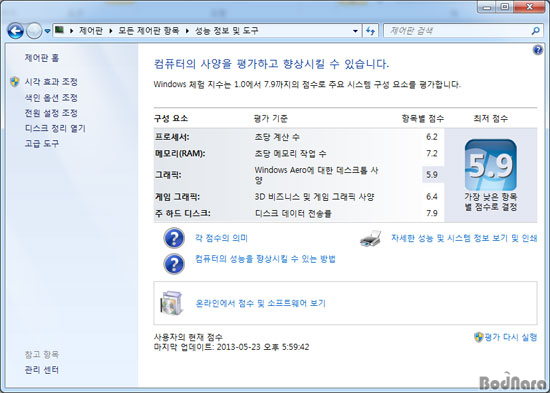Click the 초당 계산 수 description
Image resolution: width=550 pixels, height=393 pixels.
pos(277,137)
